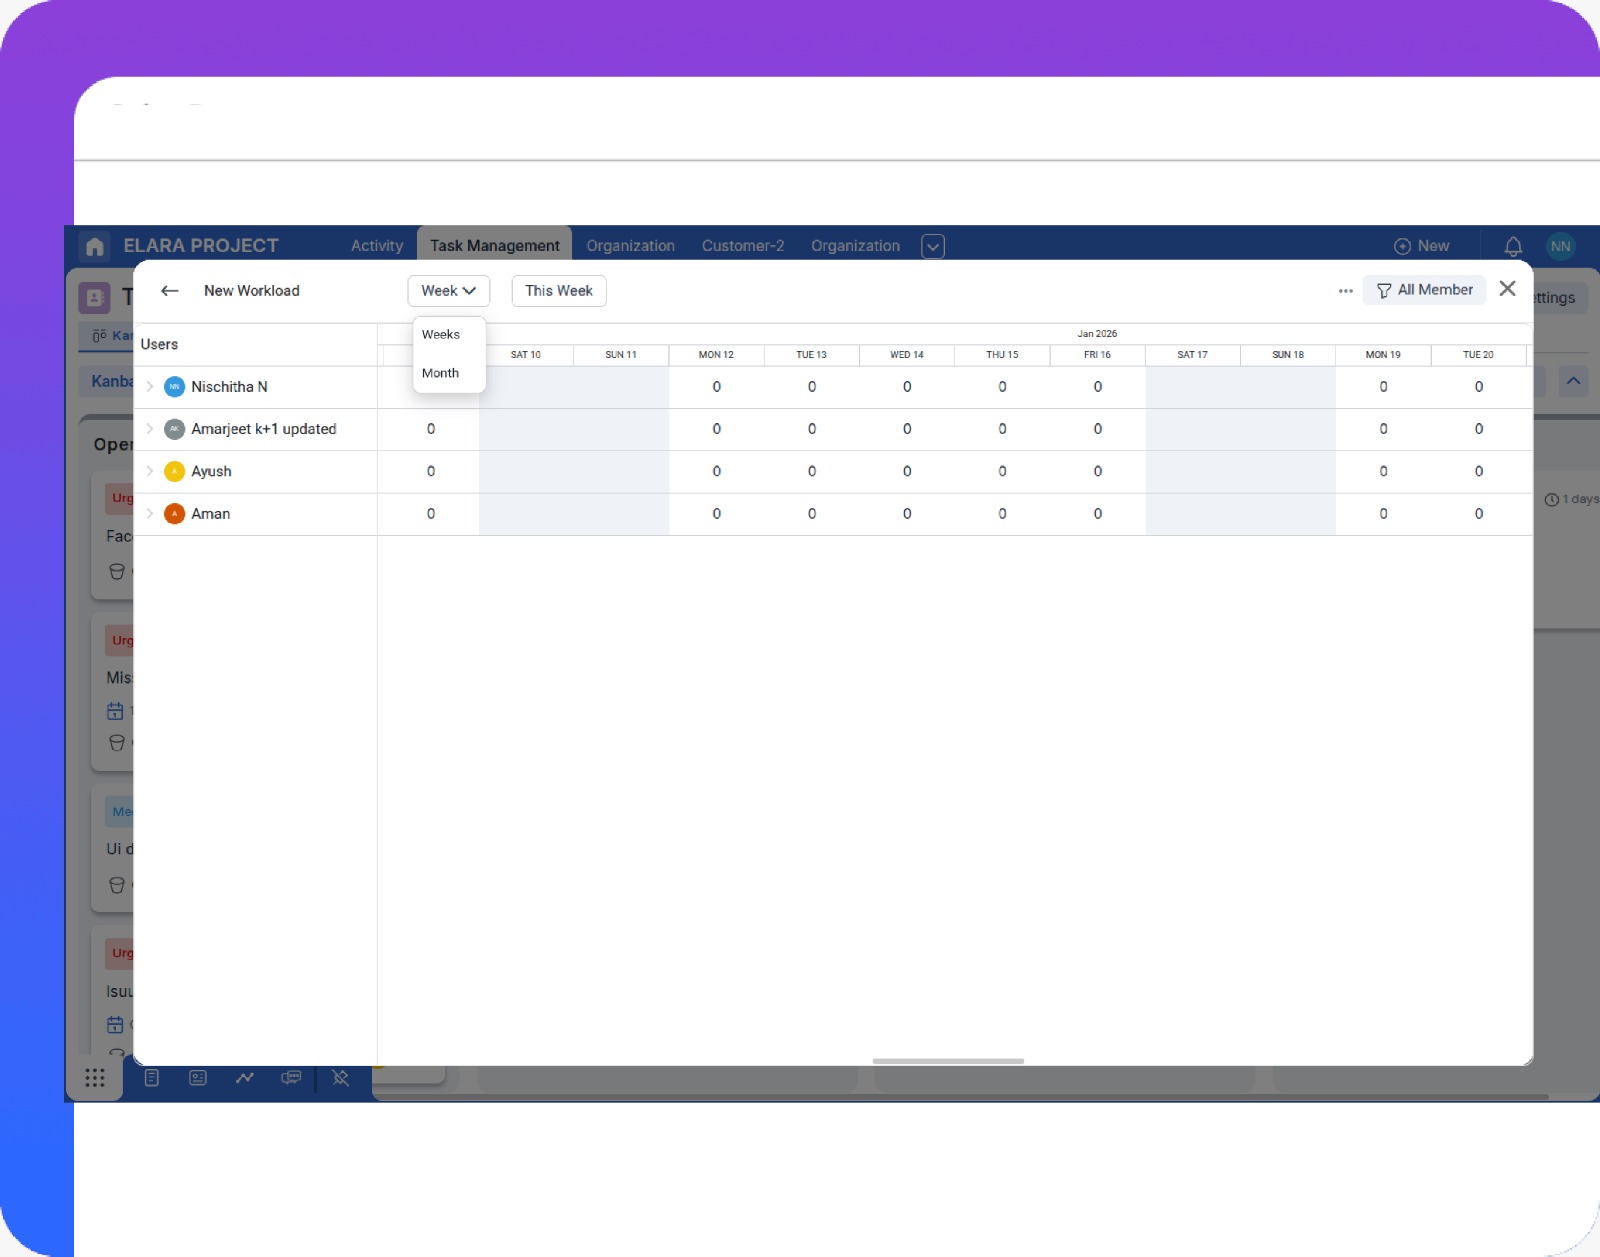Open the apps grid icon bottom left
Screen dimensions: 1600x1257
click(95, 1077)
